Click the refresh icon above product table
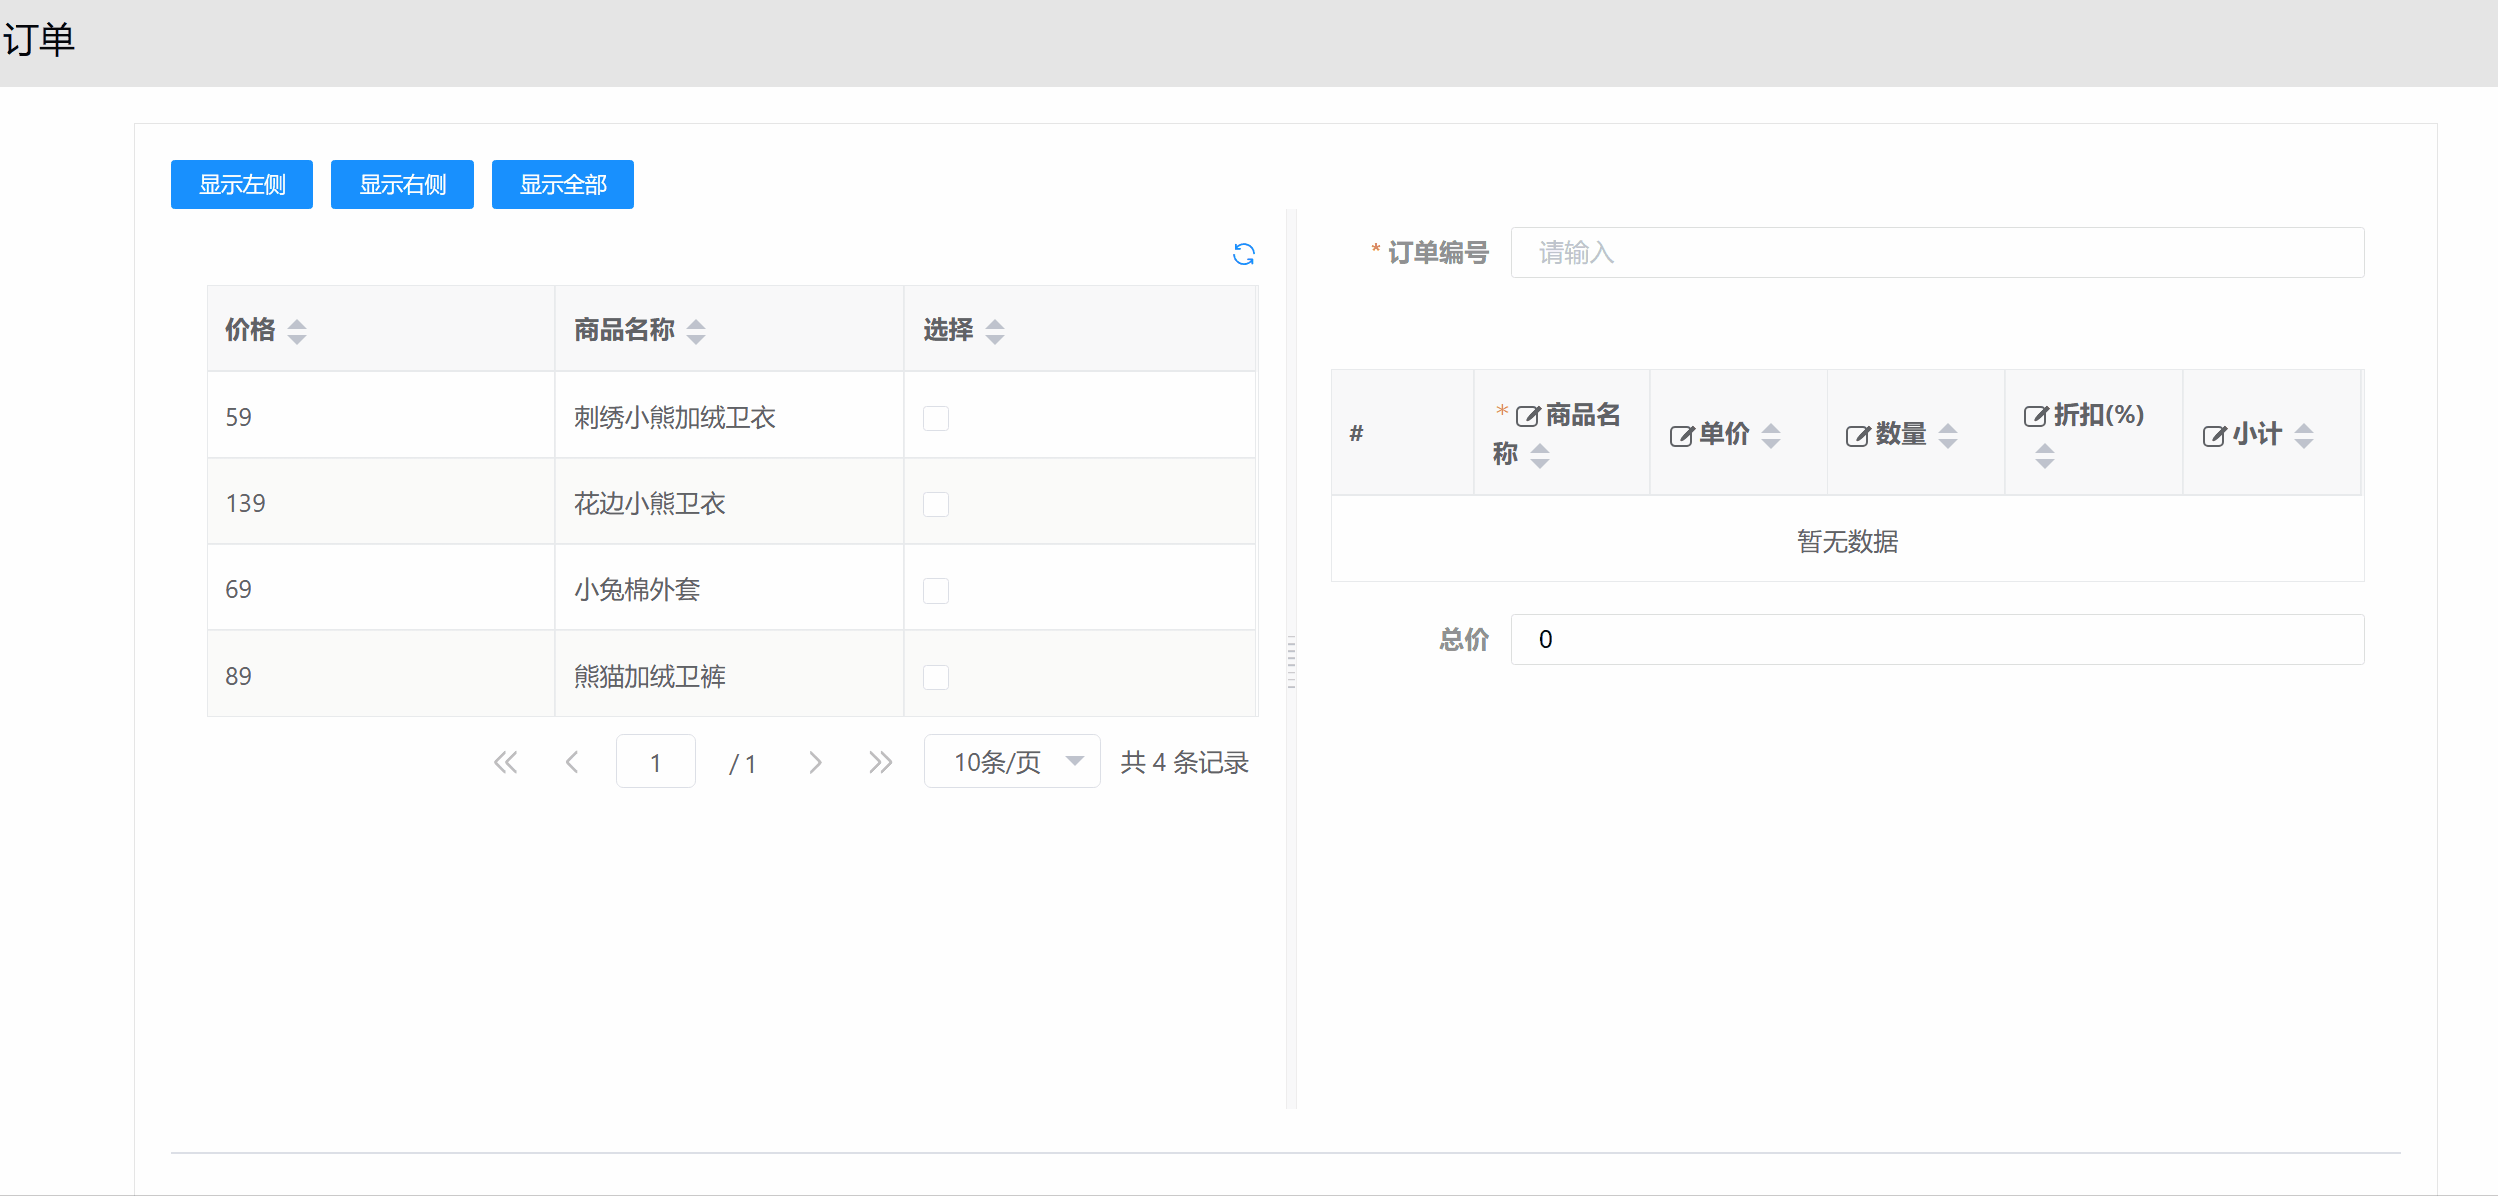Screen dimensions: 2498x1196 [1243, 254]
